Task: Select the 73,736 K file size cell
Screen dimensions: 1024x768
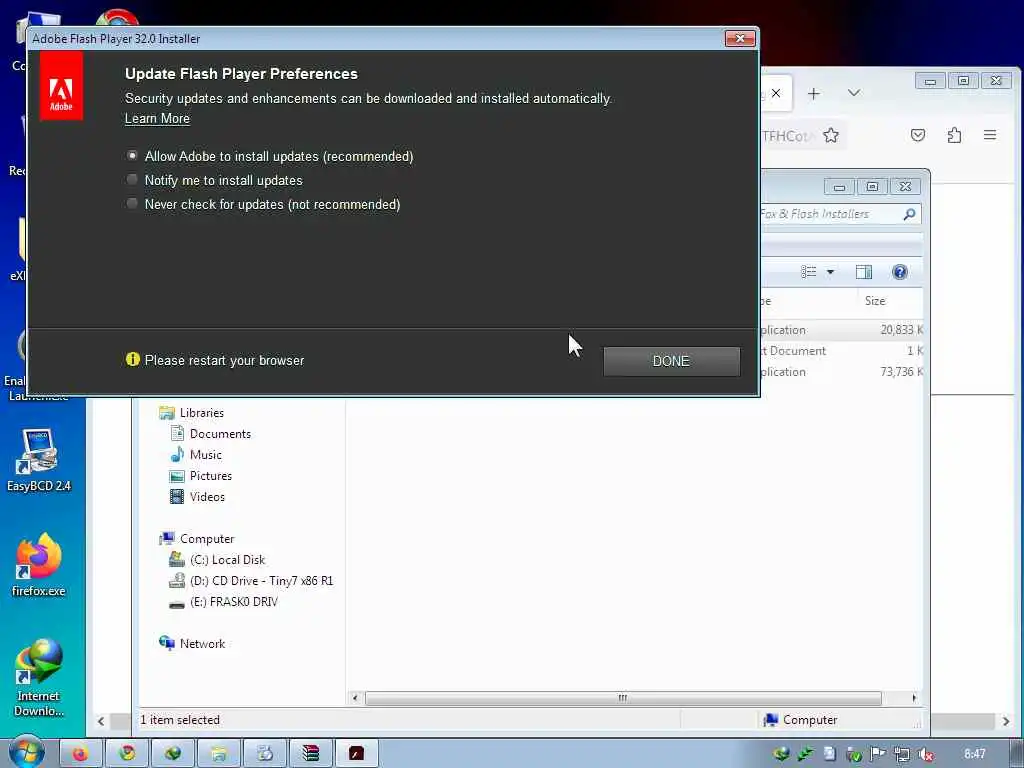Action: click(x=901, y=372)
